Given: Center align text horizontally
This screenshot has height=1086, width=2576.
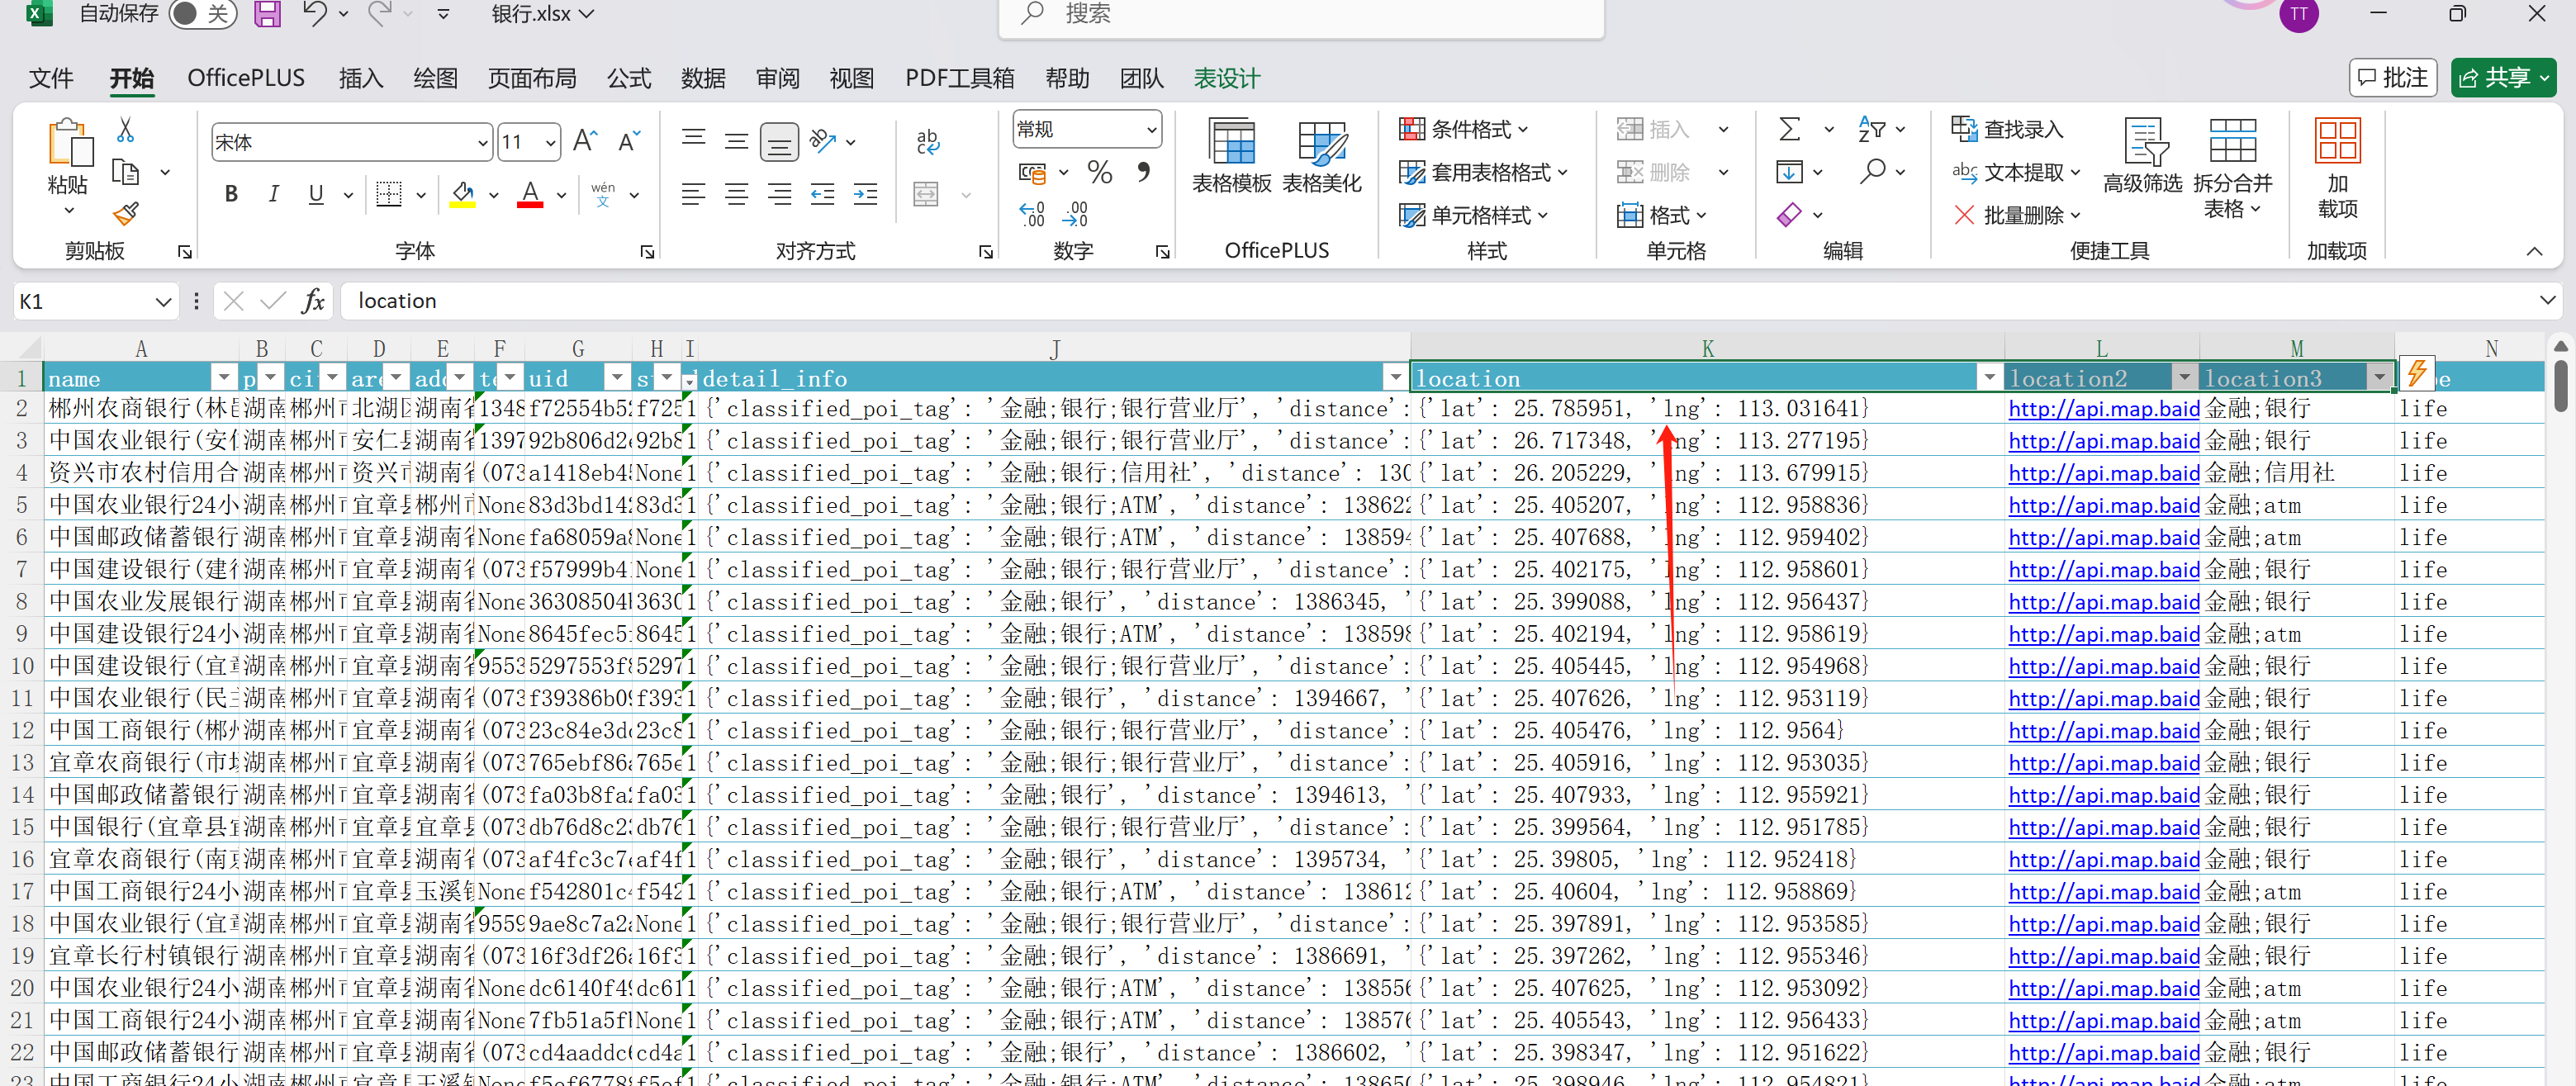Looking at the screenshot, I should (x=736, y=194).
